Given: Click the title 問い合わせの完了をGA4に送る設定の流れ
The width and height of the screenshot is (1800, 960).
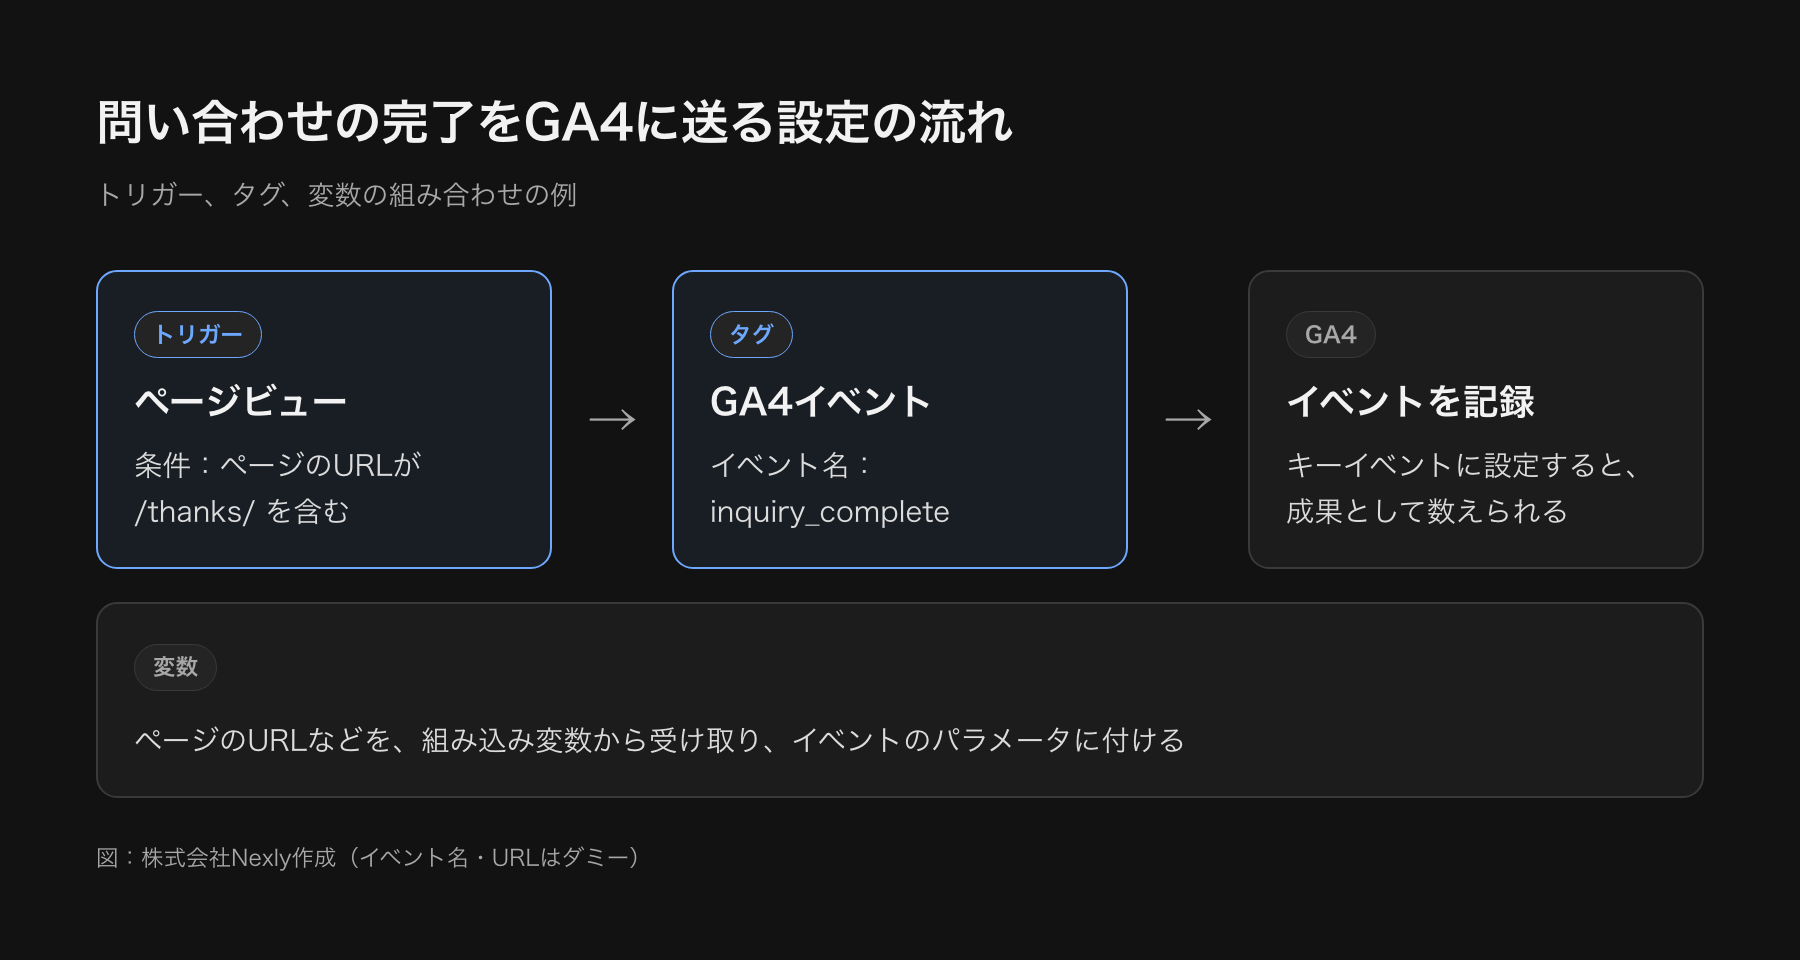Looking at the screenshot, I should pos(555,123).
